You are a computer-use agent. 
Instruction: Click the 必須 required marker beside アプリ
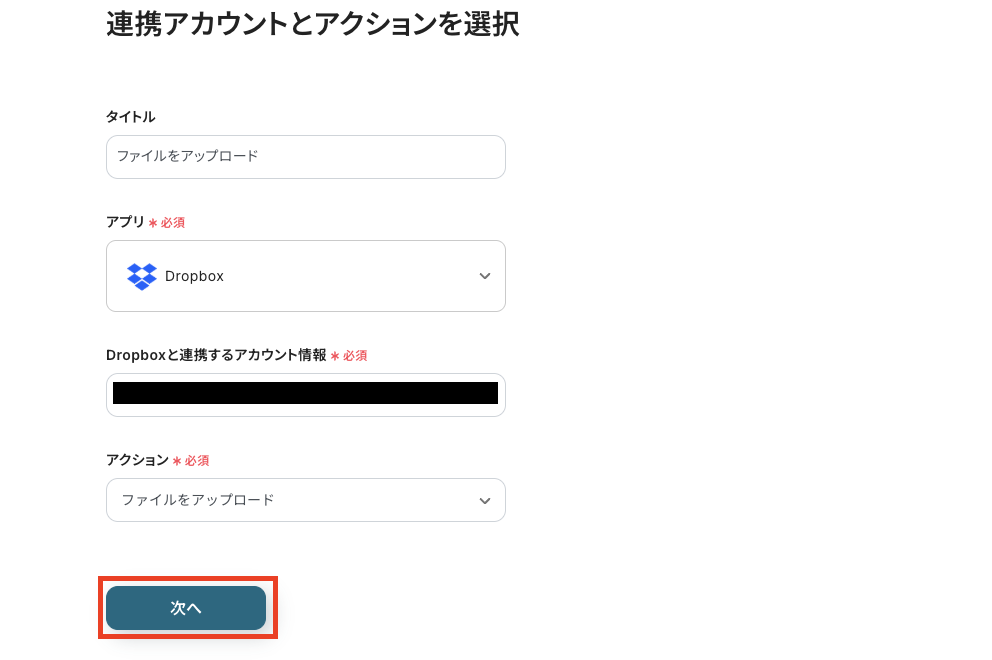click(x=169, y=222)
